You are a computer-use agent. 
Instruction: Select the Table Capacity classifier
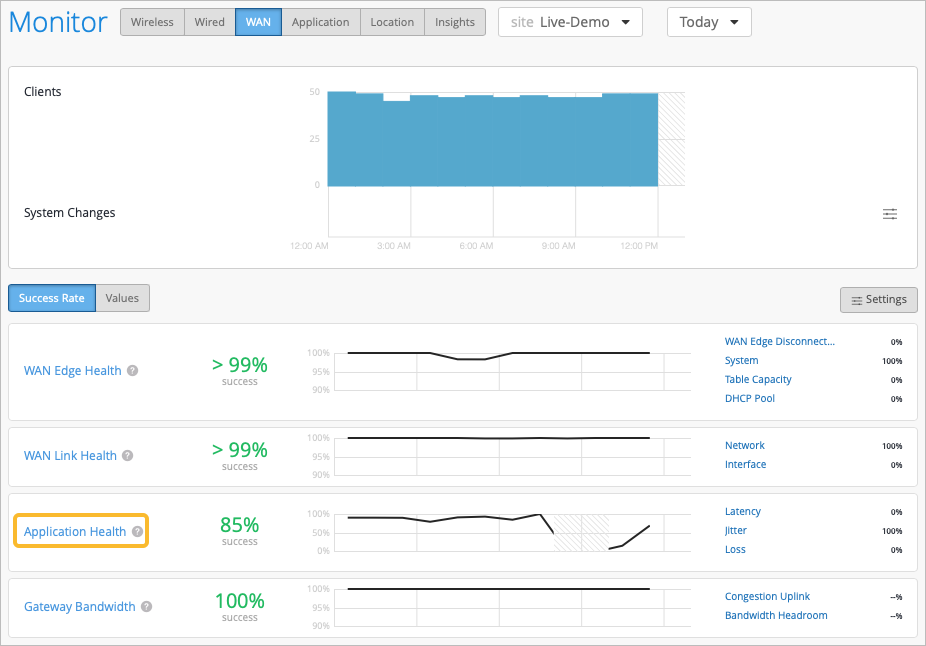(x=758, y=379)
